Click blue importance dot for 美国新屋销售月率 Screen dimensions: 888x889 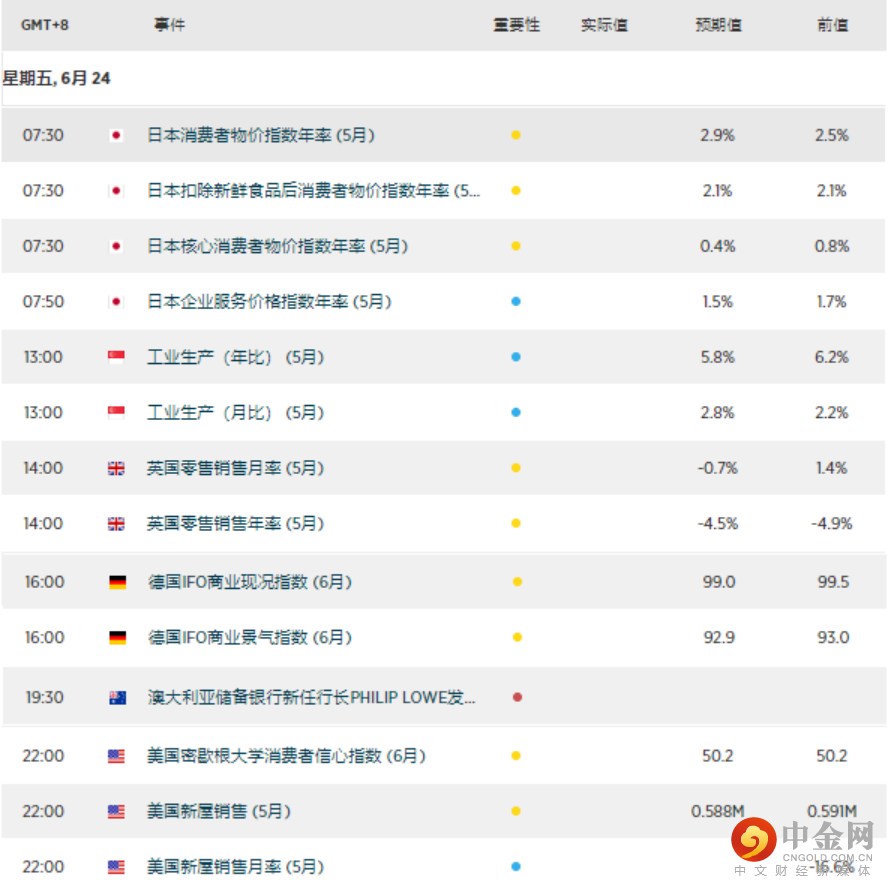click(516, 866)
